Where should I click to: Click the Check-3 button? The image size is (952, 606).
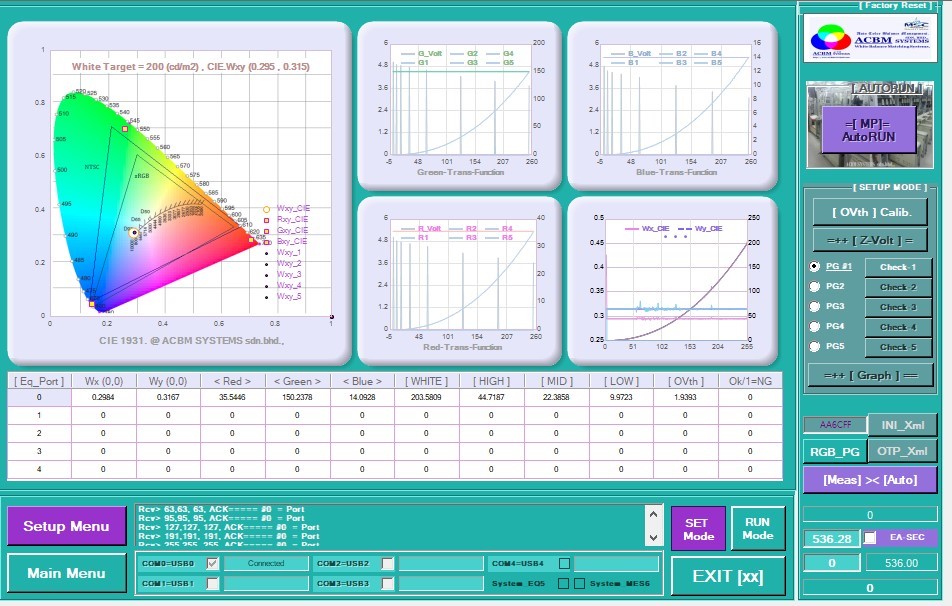tap(898, 307)
